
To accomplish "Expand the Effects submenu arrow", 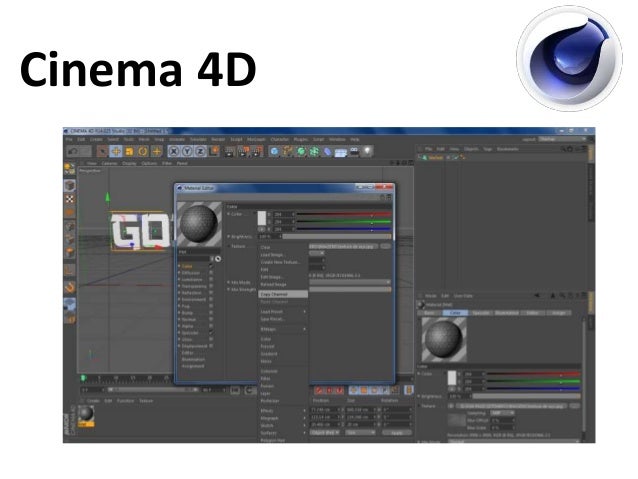I will click(x=304, y=411).
